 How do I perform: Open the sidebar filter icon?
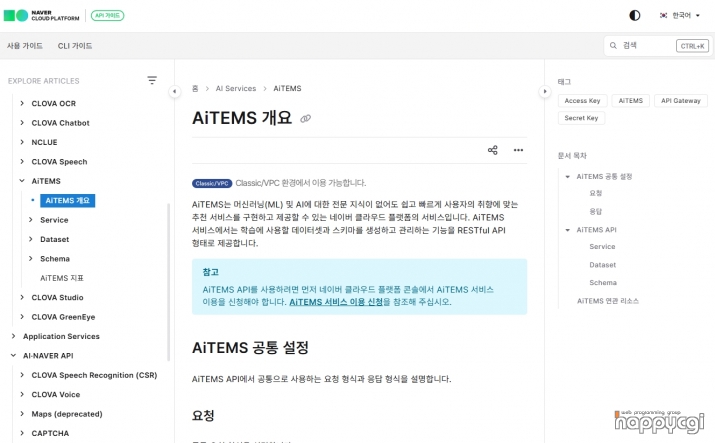click(152, 80)
